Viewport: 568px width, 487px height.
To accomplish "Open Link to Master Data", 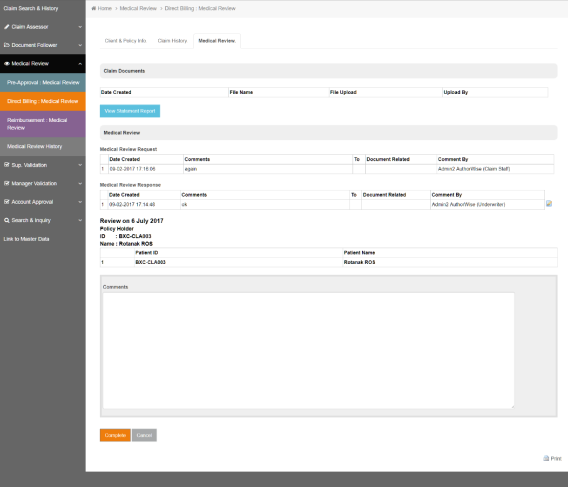I will tap(26, 239).
